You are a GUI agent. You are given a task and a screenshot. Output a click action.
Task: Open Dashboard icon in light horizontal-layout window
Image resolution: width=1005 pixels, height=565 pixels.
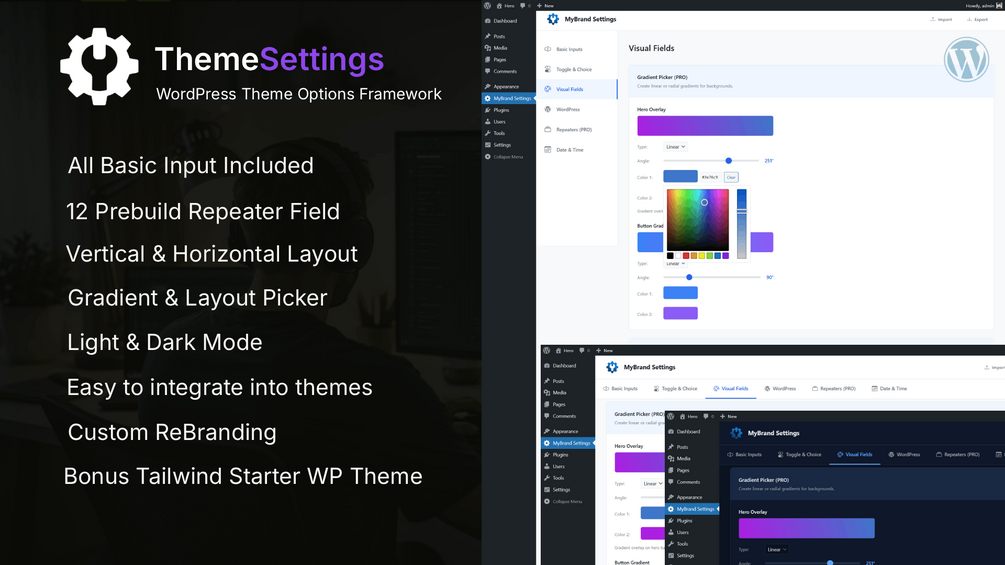click(x=547, y=366)
